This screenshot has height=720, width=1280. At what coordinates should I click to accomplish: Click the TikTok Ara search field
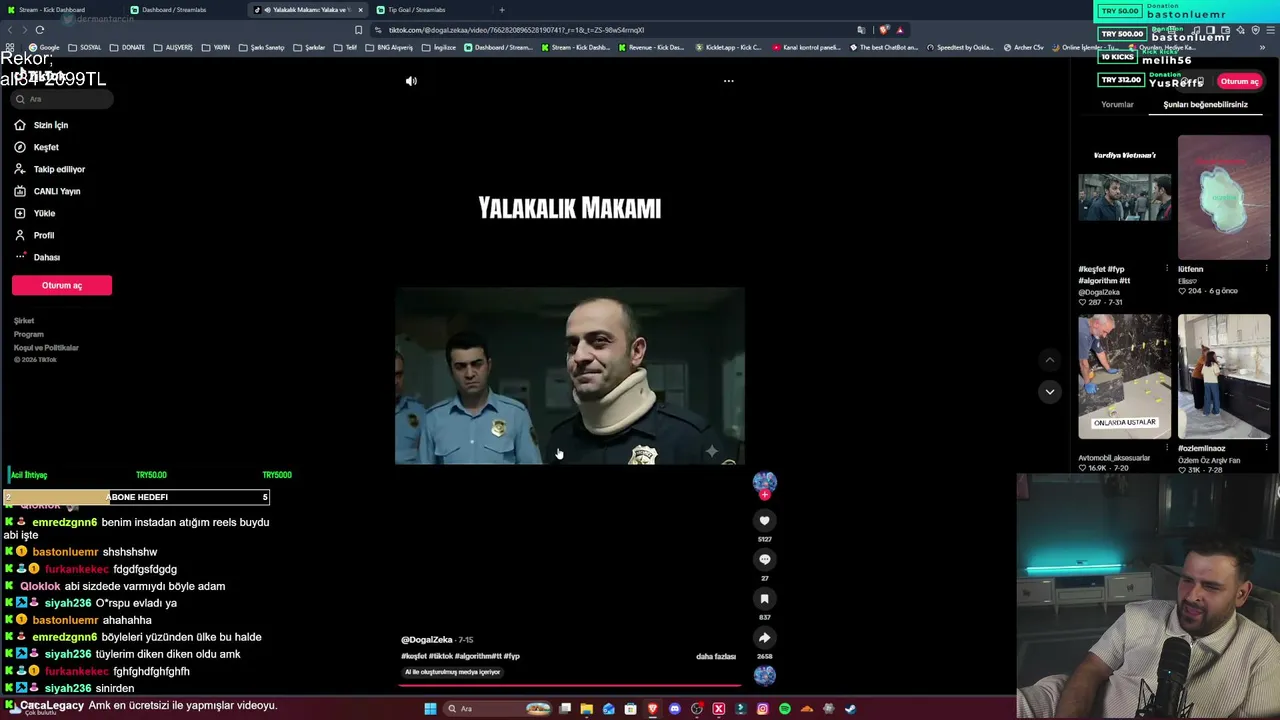(x=62, y=99)
